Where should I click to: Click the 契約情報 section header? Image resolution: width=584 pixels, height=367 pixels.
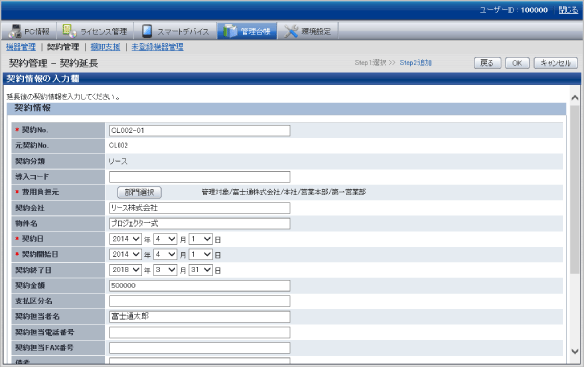286,108
